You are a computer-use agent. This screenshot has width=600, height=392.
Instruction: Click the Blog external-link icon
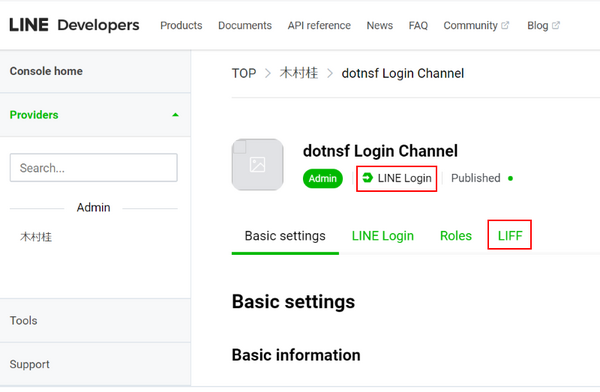pyautogui.click(x=556, y=25)
